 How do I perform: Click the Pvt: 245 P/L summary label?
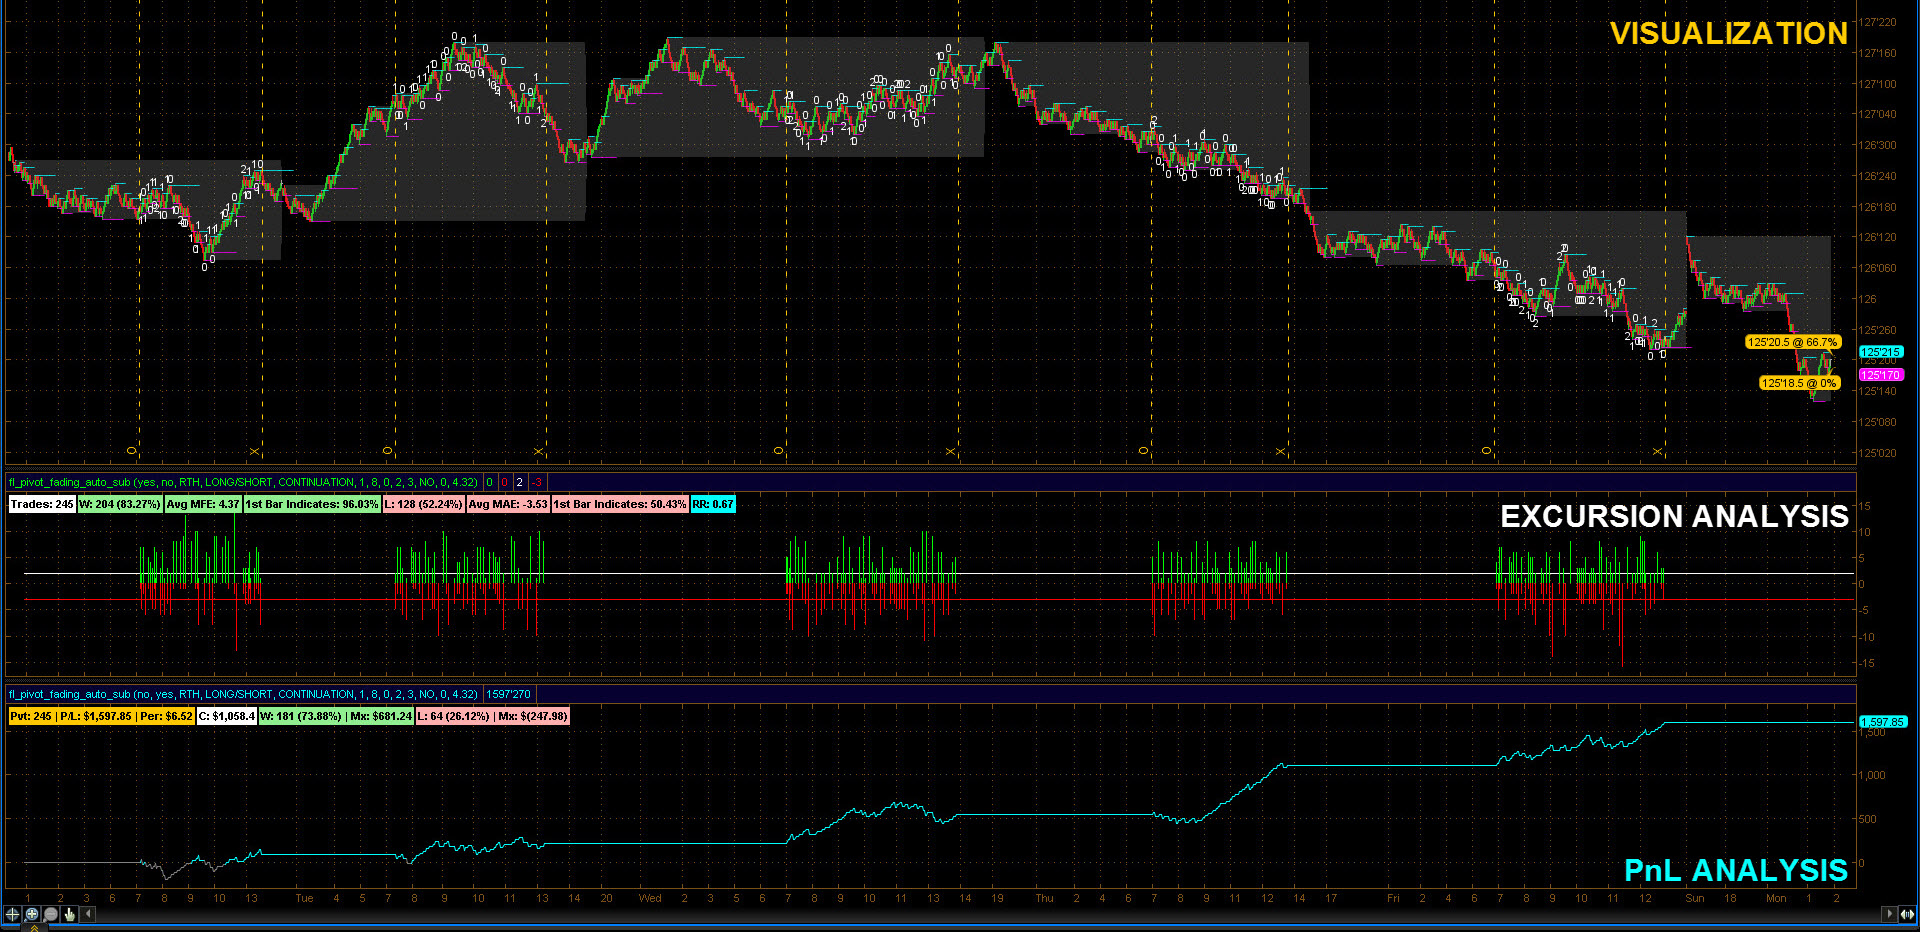(x=101, y=716)
